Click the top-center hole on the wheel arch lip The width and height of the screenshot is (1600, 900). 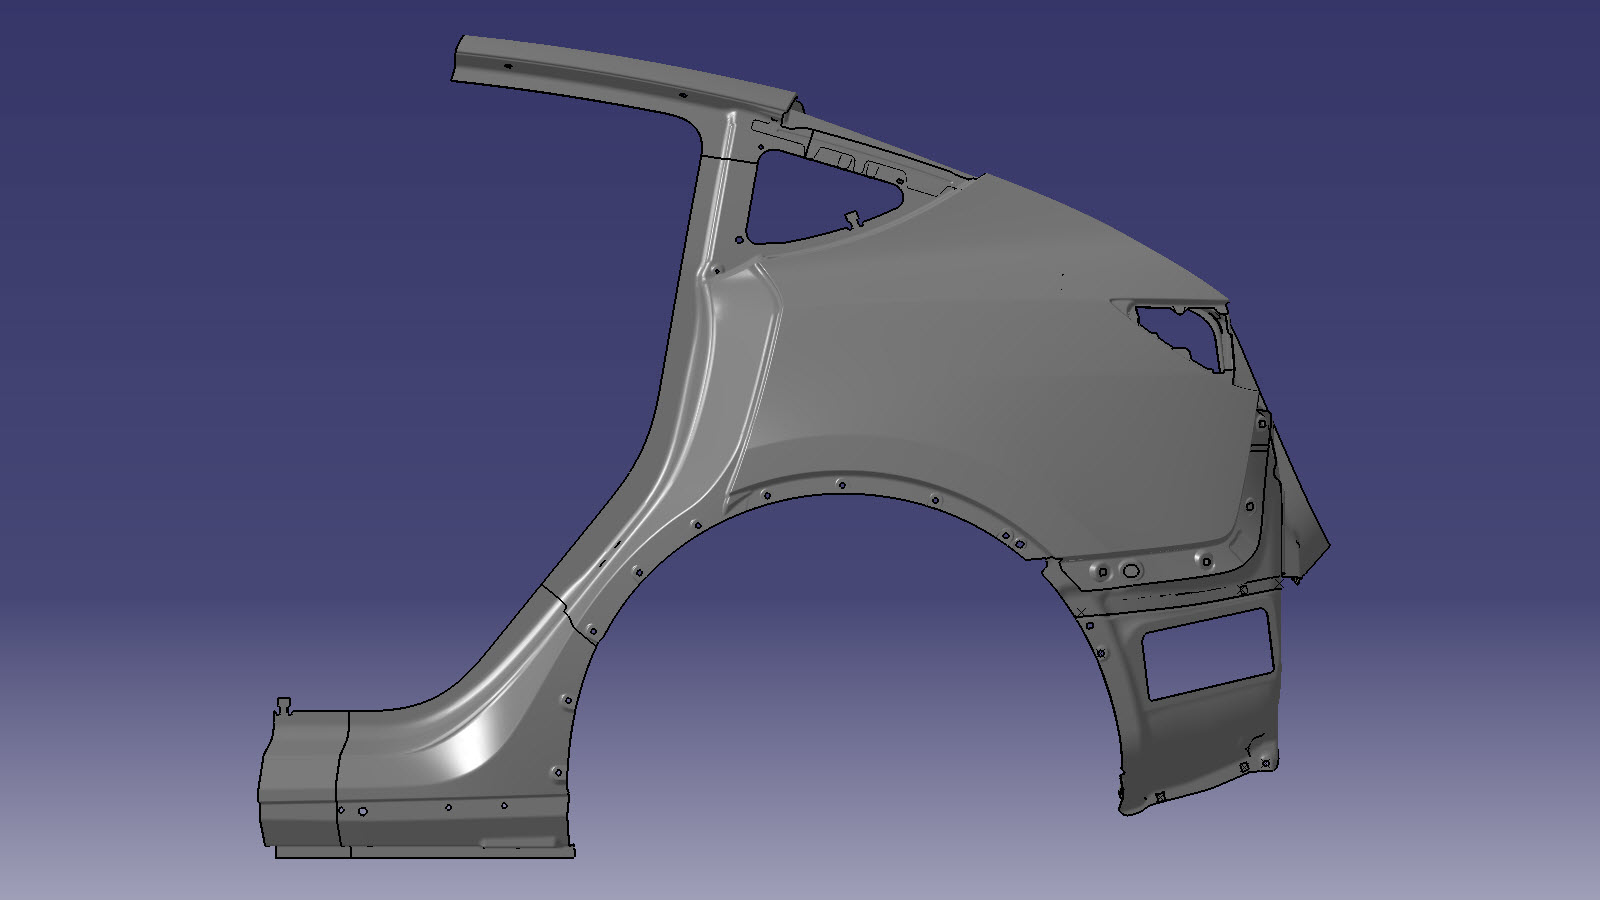point(840,484)
